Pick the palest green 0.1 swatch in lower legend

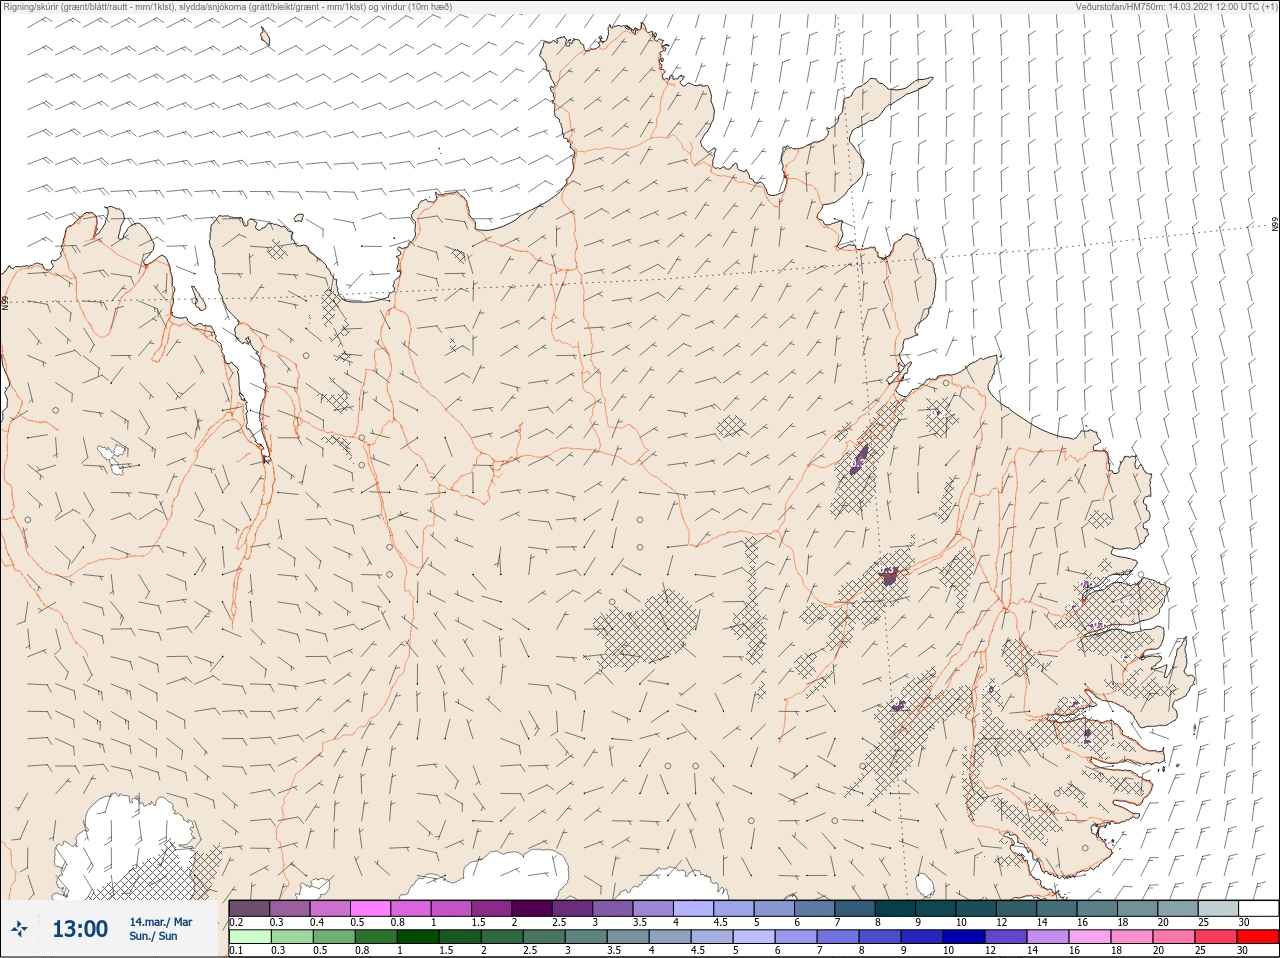(x=249, y=937)
